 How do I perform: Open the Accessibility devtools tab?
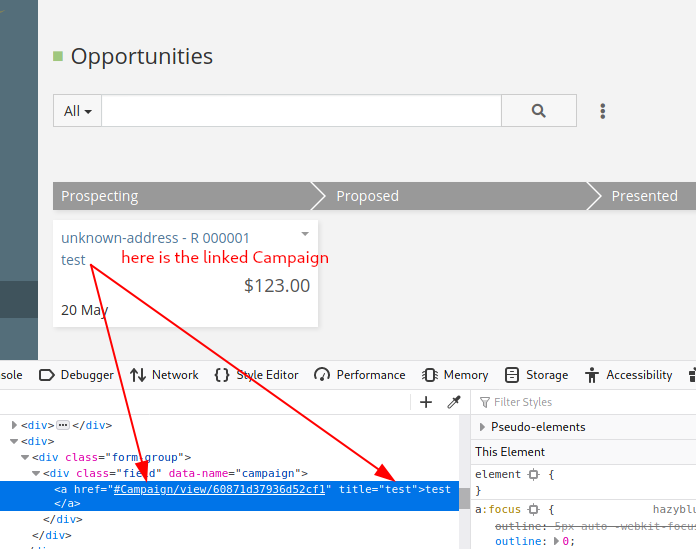coord(628,375)
